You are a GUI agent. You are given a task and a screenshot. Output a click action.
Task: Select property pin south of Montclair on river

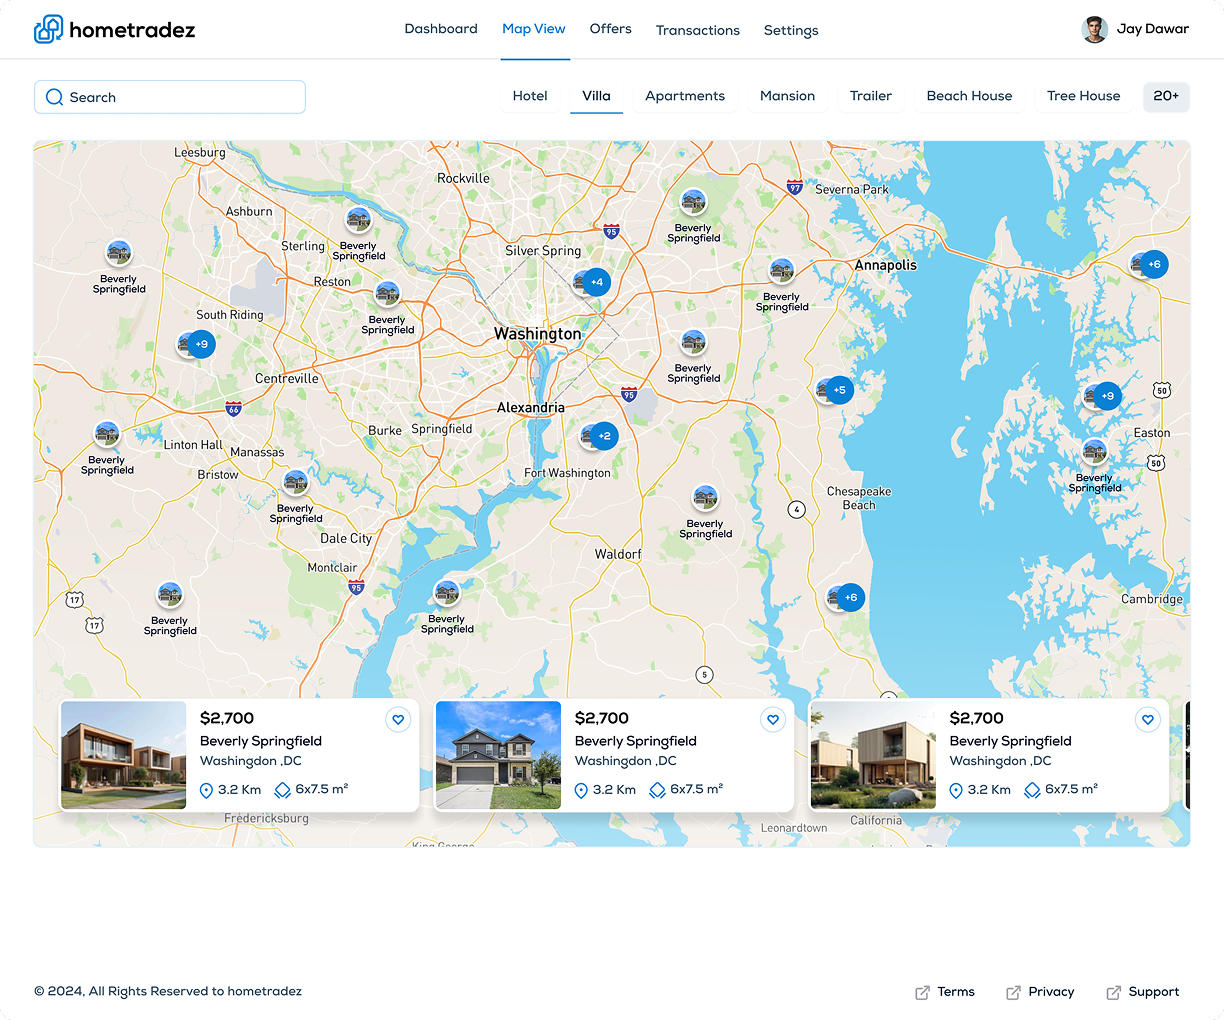pyautogui.click(x=447, y=592)
